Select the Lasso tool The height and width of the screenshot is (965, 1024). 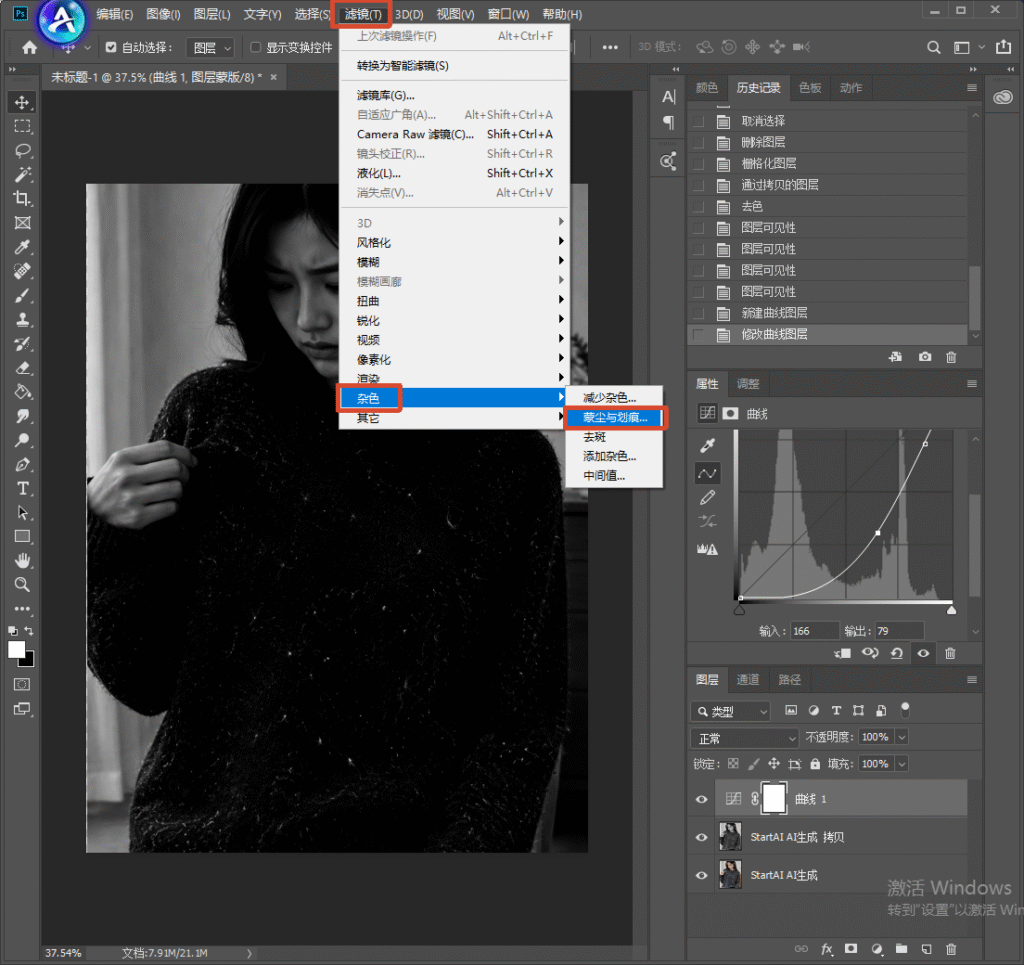tap(22, 151)
